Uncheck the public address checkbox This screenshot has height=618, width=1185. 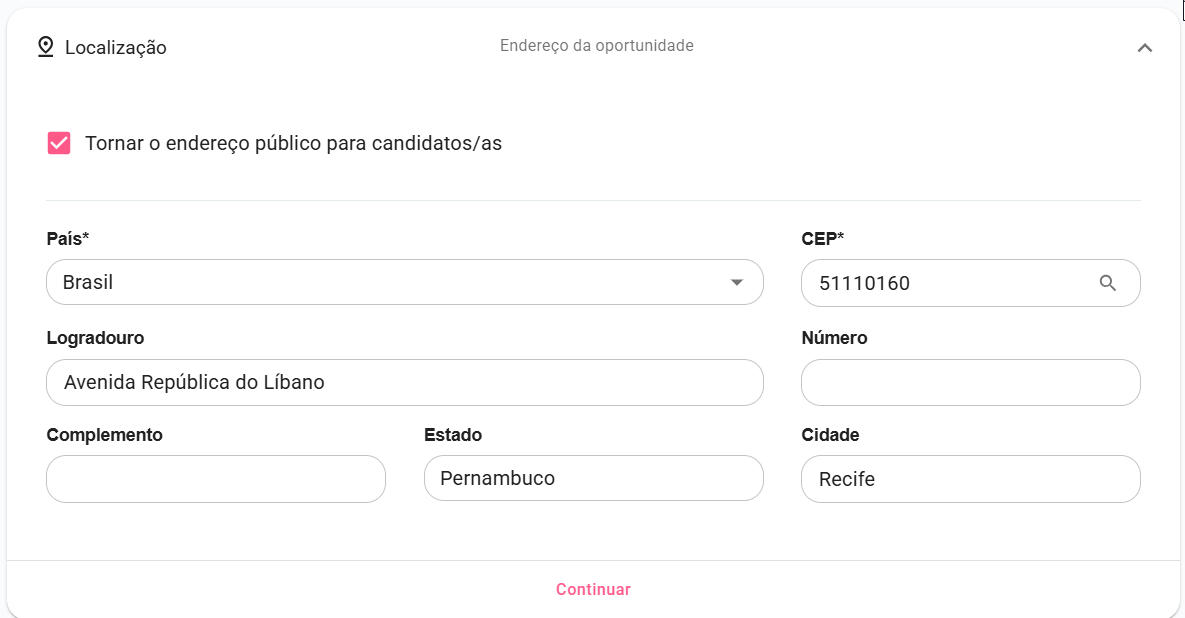pos(59,143)
